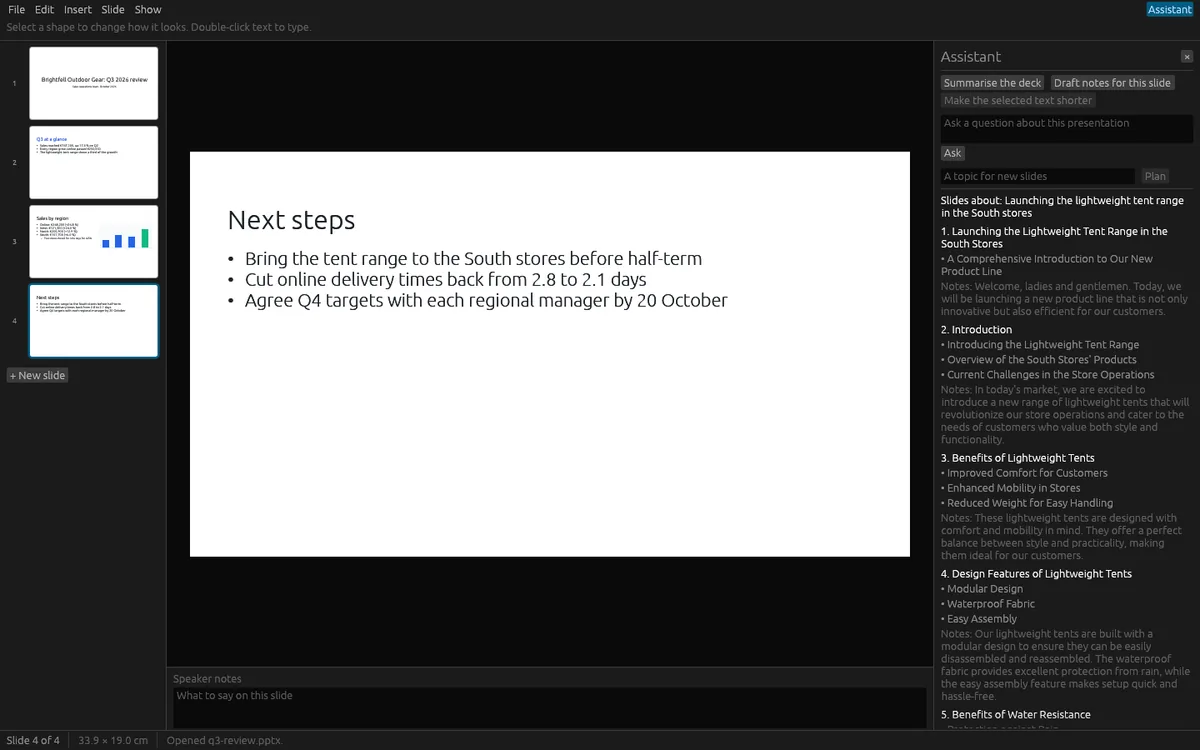Image resolution: width=1200 pixels, height=750 pixels.
Task: Click the 33.9 × 19.0 cm size status
Action: [113, 740]
